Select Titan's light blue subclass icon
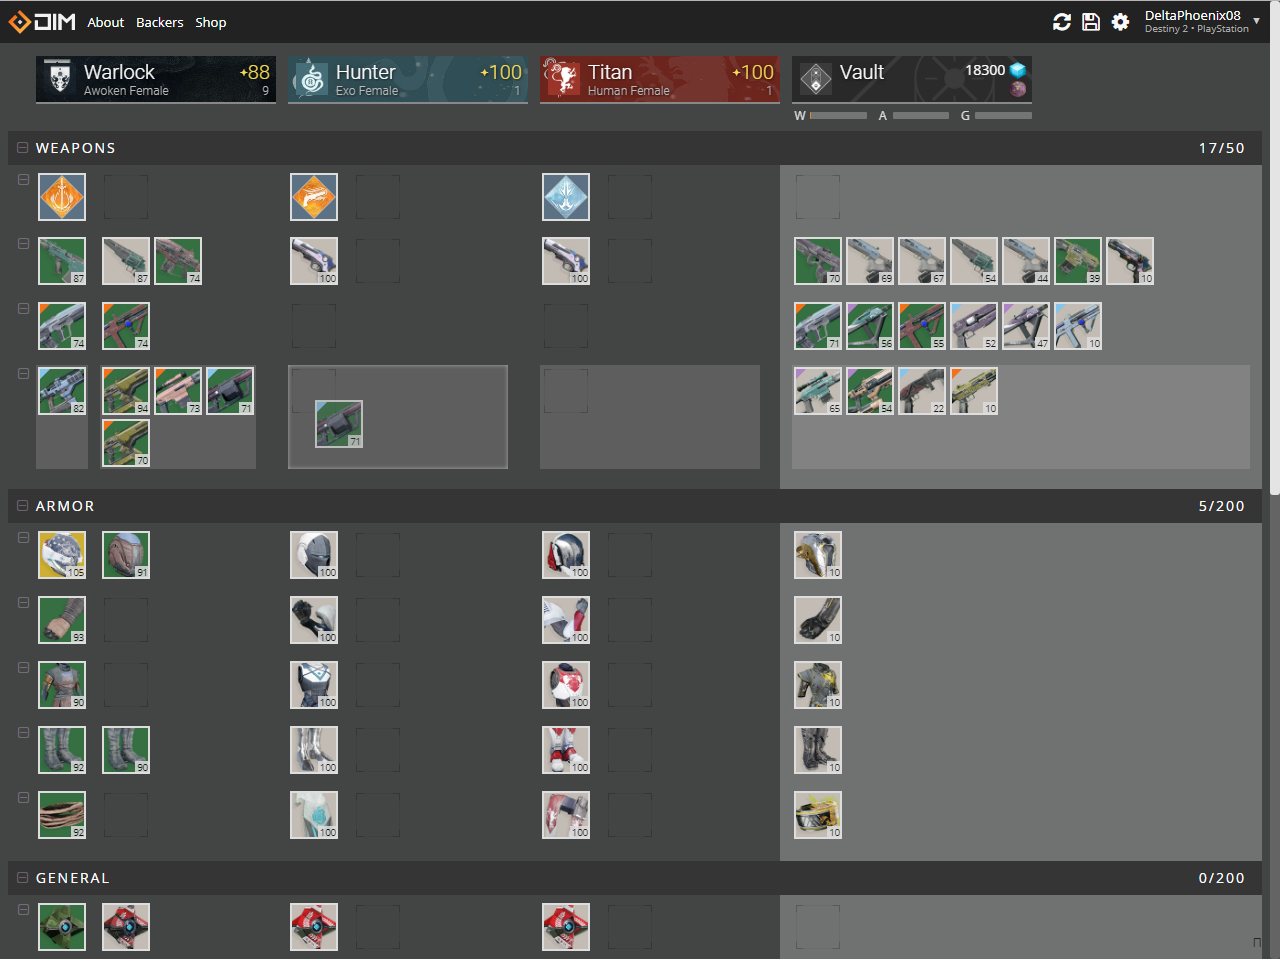 click(566, 197)
